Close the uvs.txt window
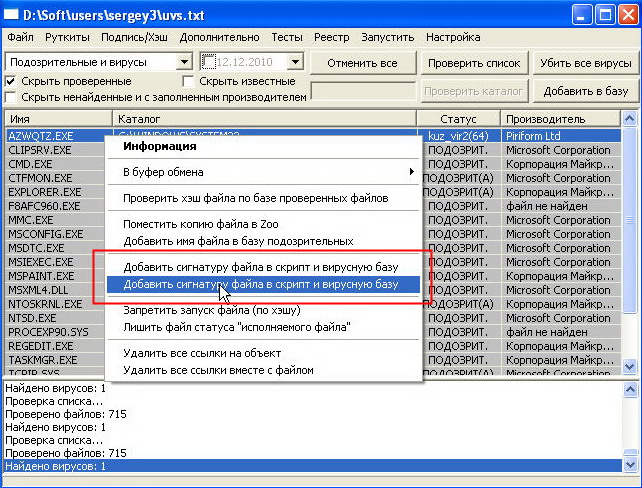Viewport: 642px width, 488px height. click(628, 16)
